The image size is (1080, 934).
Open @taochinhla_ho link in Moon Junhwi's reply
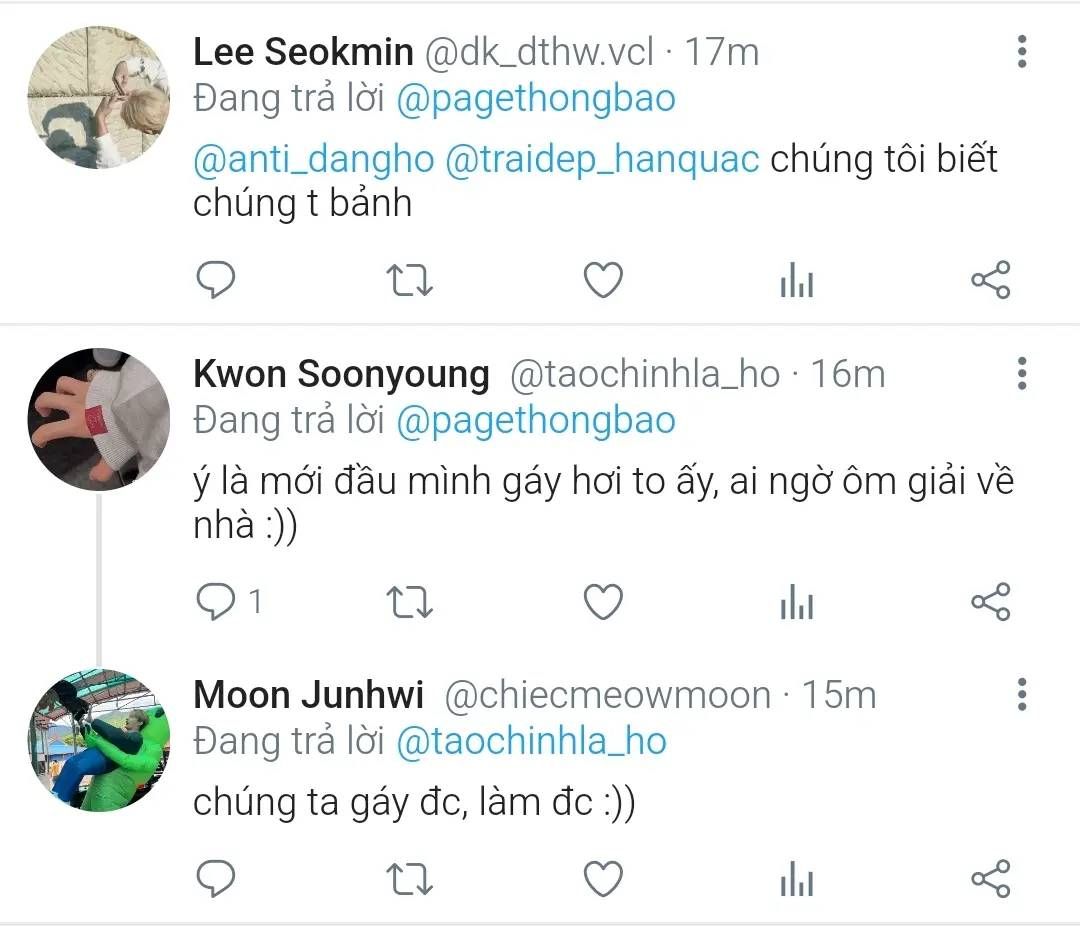(x=532, y=741)
